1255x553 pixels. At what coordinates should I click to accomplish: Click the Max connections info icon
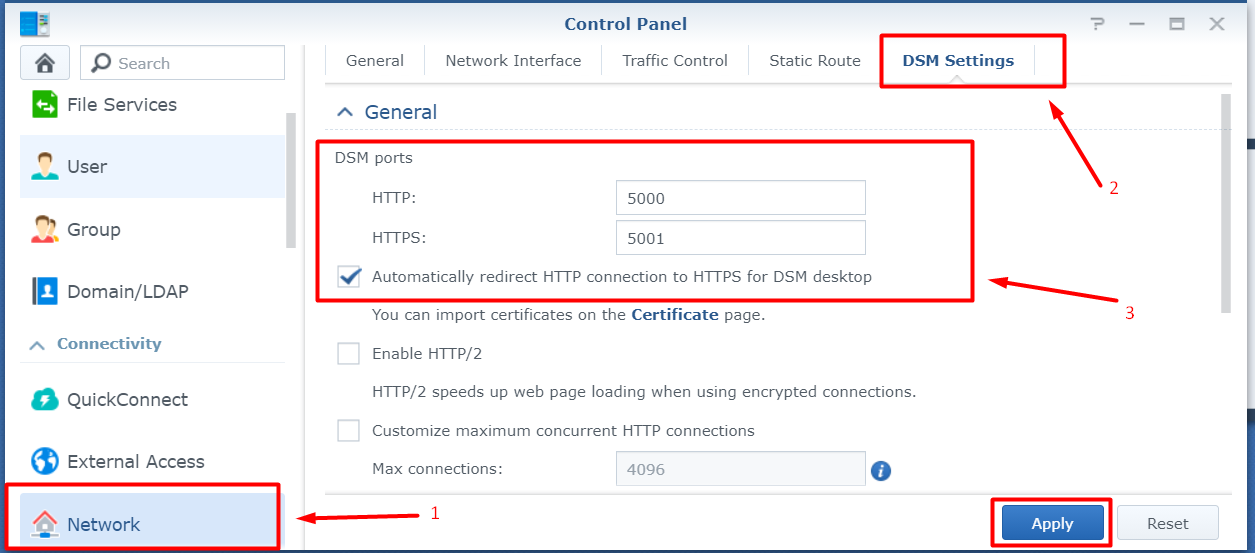tap(880, 469)
